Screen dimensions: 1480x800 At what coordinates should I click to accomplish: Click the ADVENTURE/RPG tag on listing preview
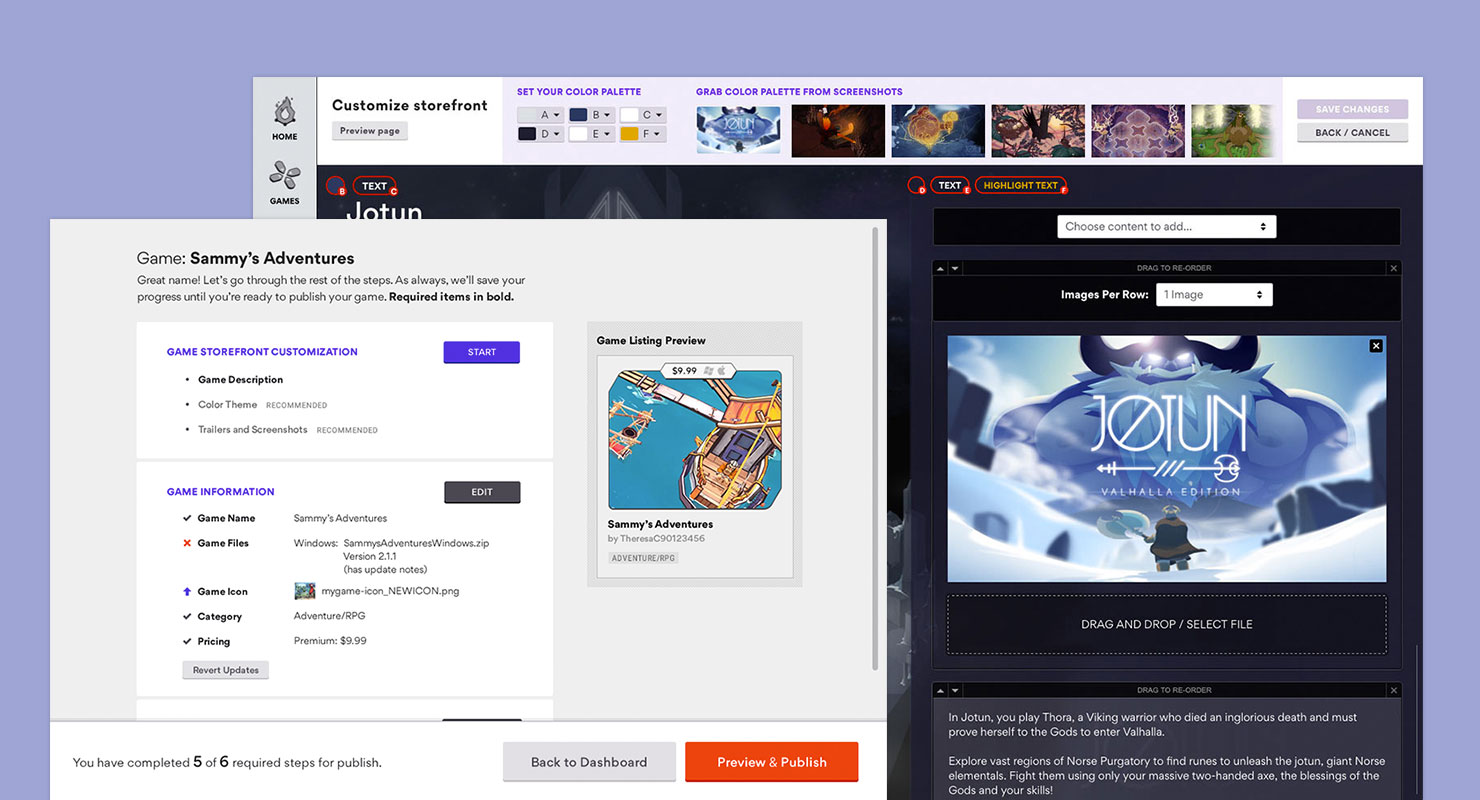coord(643,558)
